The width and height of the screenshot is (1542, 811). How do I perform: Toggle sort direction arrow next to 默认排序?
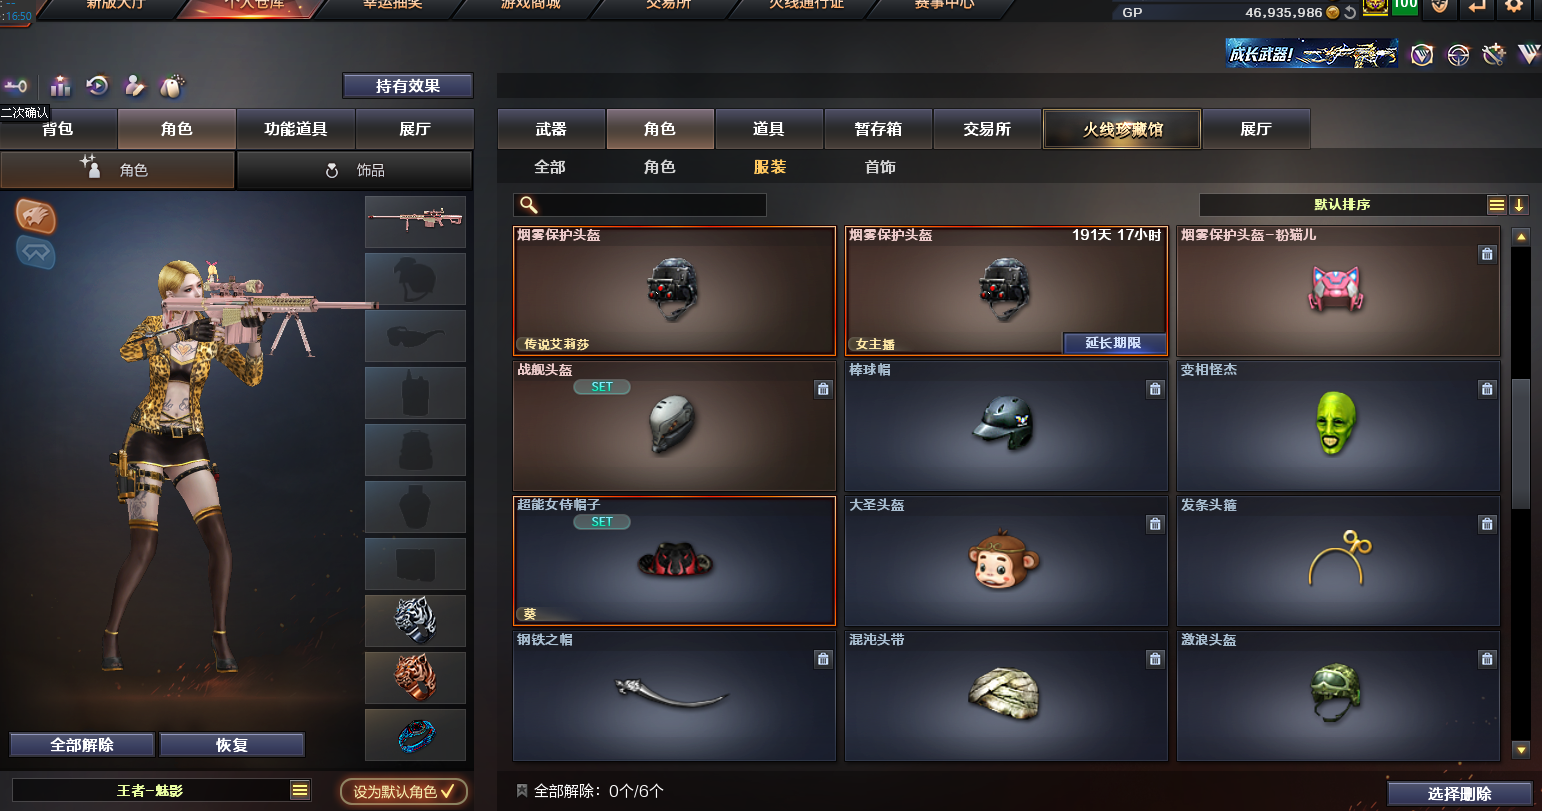[1519, 205]
